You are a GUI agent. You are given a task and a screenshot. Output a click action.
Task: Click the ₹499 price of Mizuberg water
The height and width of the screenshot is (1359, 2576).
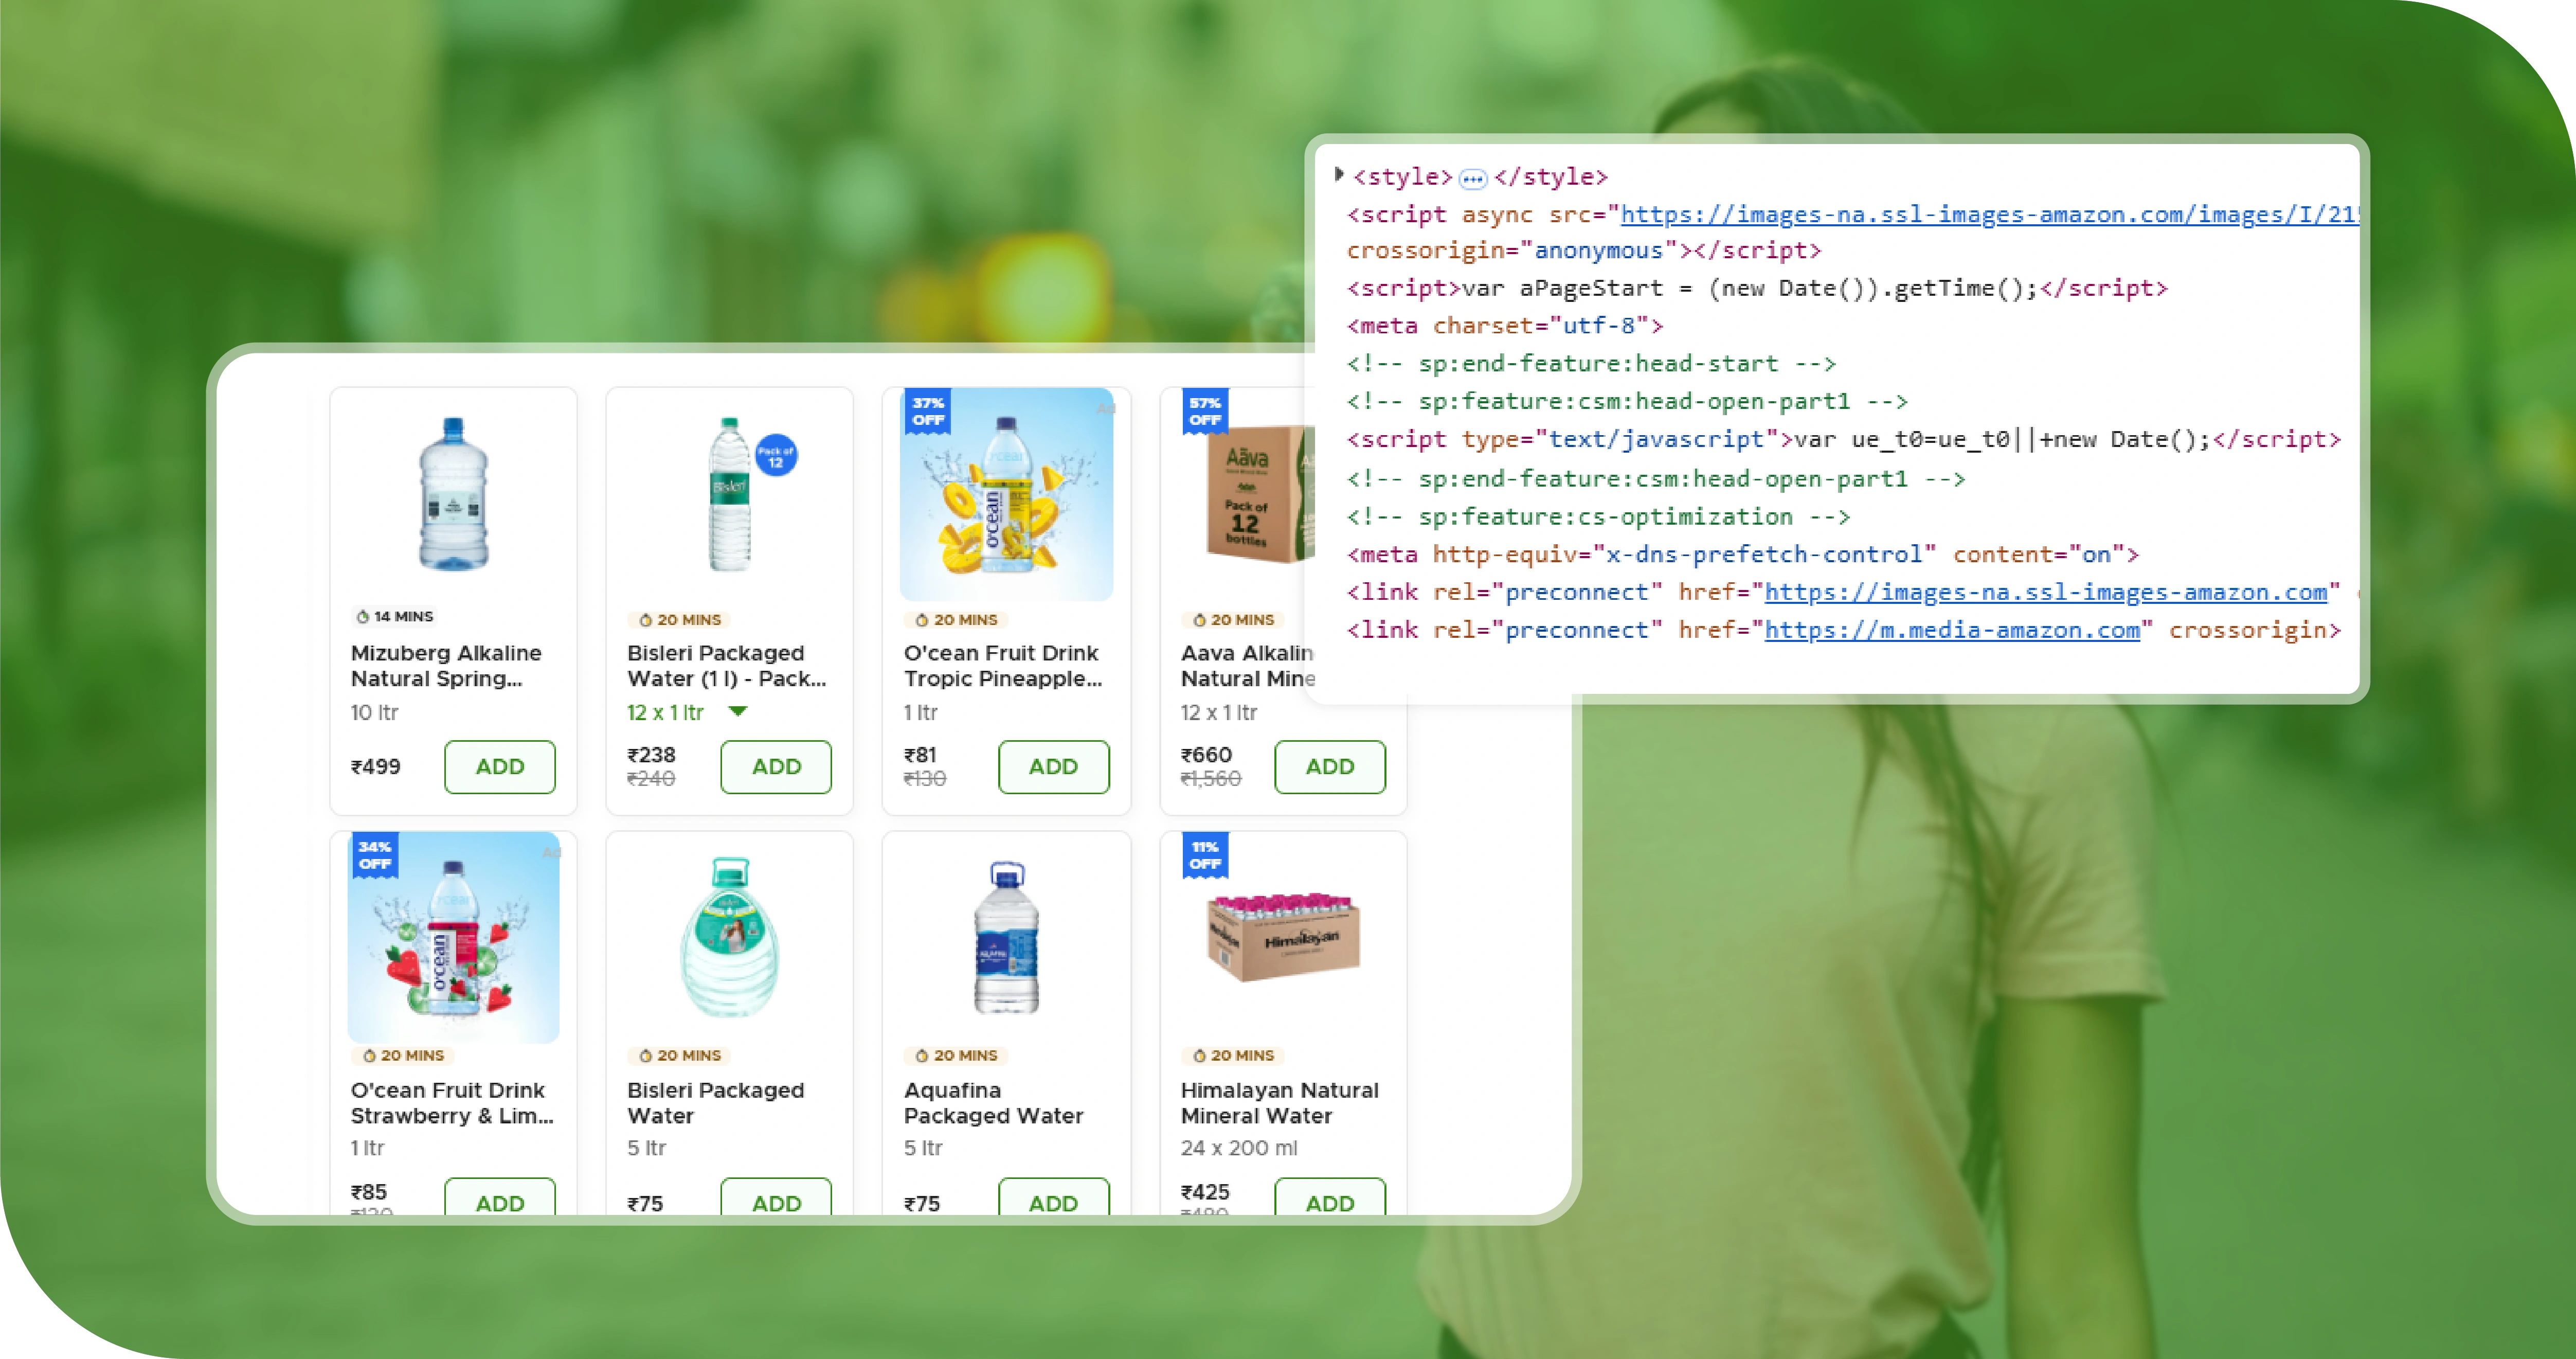(x=375, y=767)
